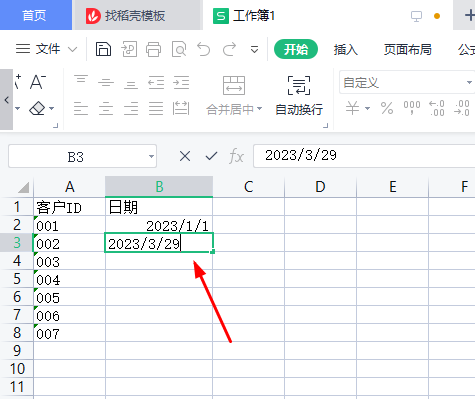The width and height of the screenshot is (475, 399).
Task: Click cell containing 客户ID
Action: tap(69, 207)
